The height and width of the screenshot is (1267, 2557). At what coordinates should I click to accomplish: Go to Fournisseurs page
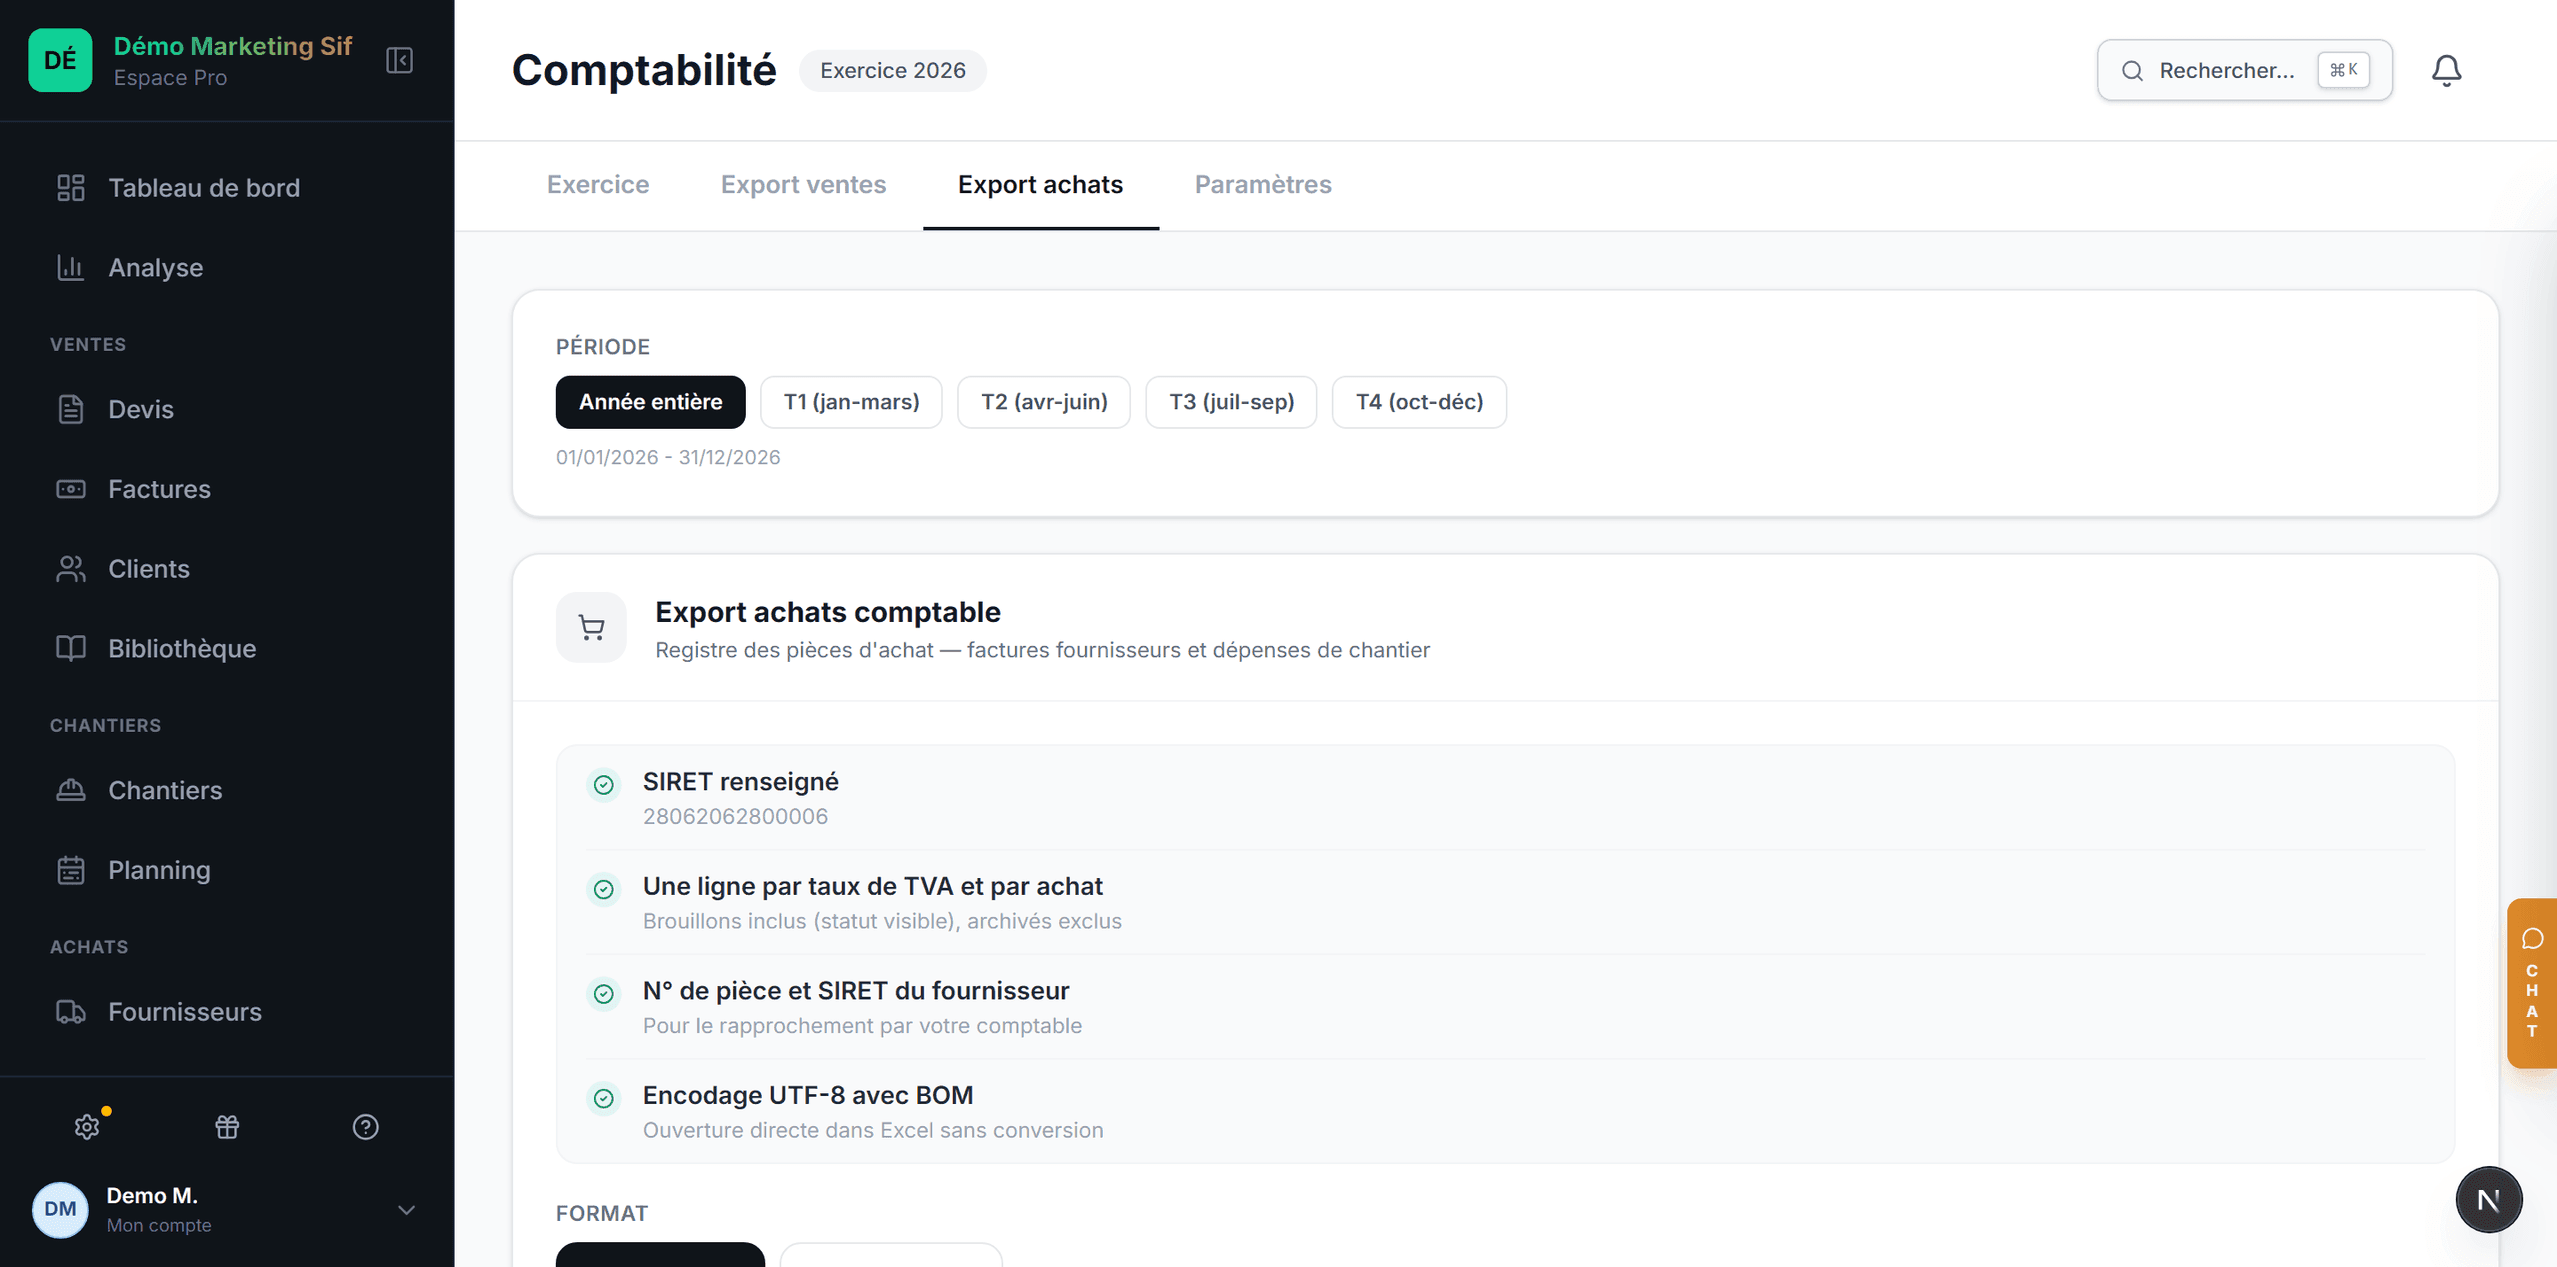[185, 1012]
